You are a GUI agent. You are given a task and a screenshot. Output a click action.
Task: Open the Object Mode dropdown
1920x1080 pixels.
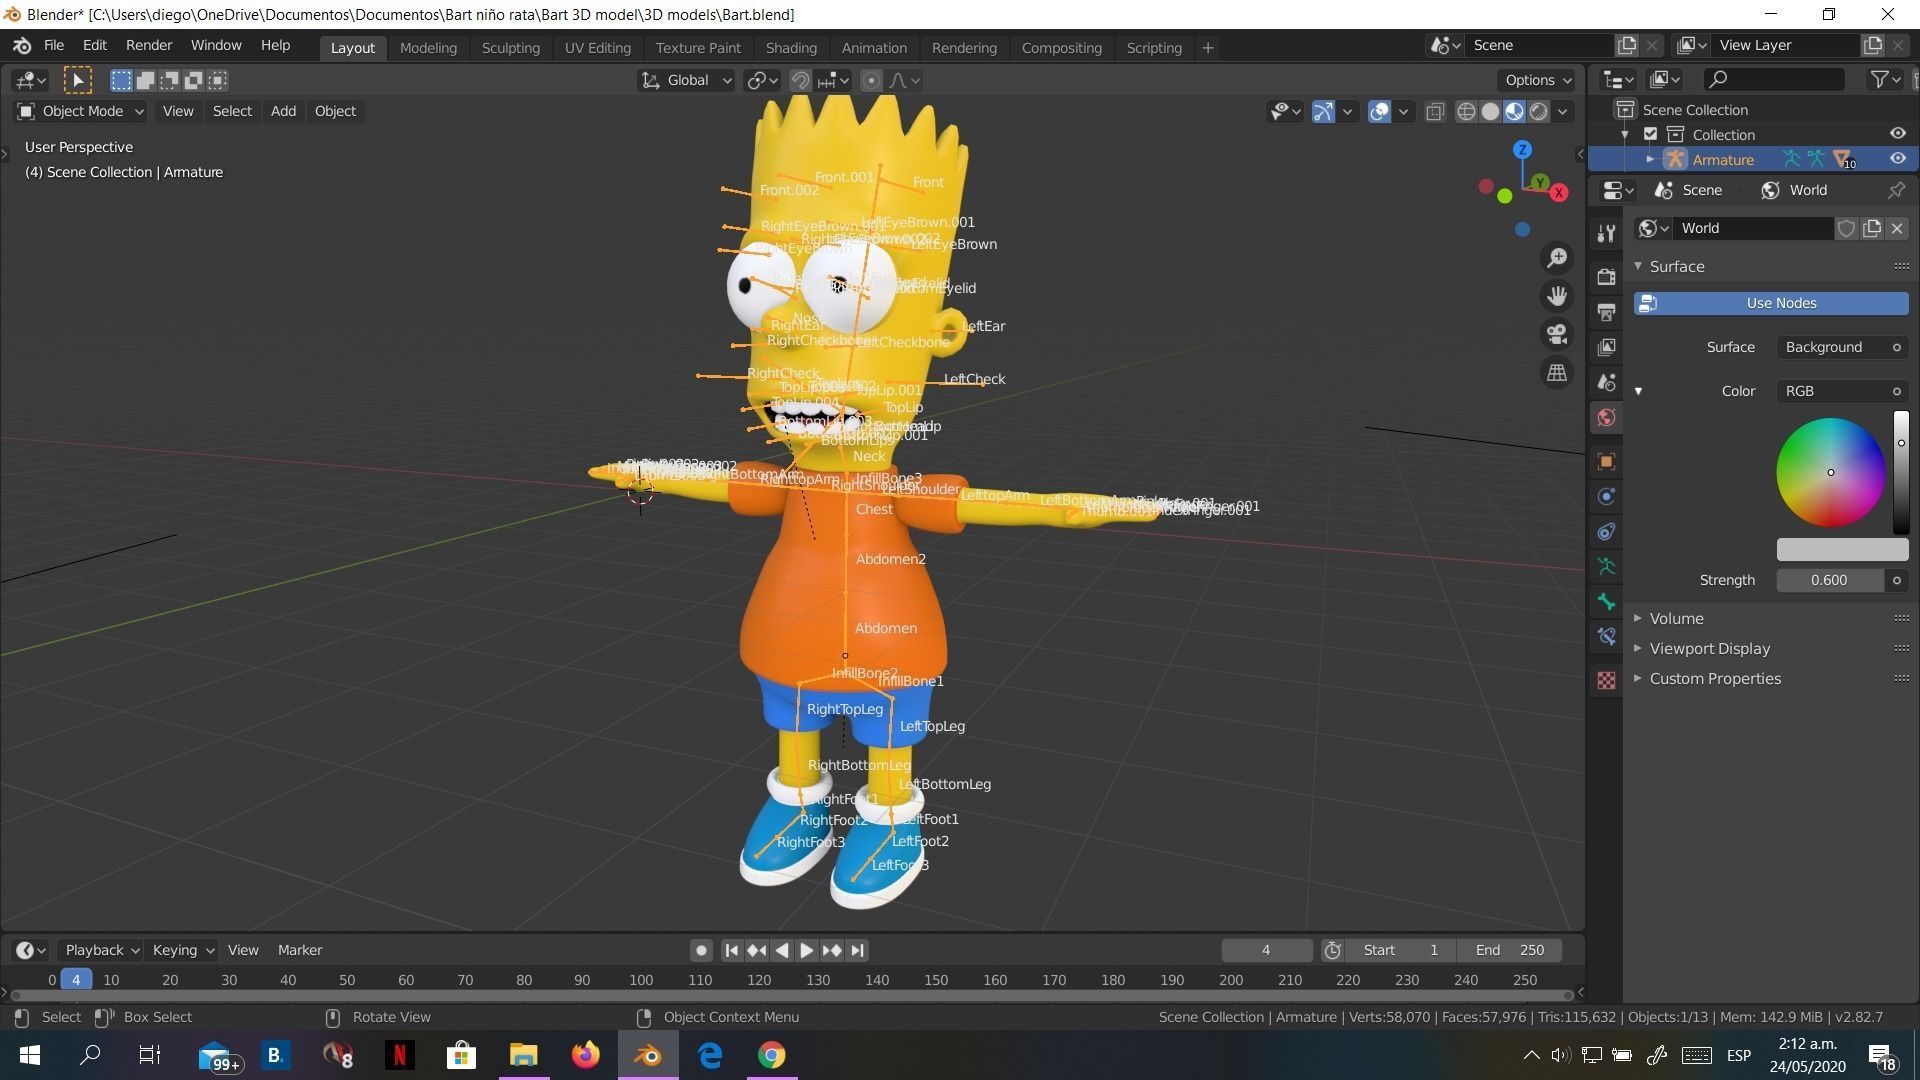[x=81, y=111]
